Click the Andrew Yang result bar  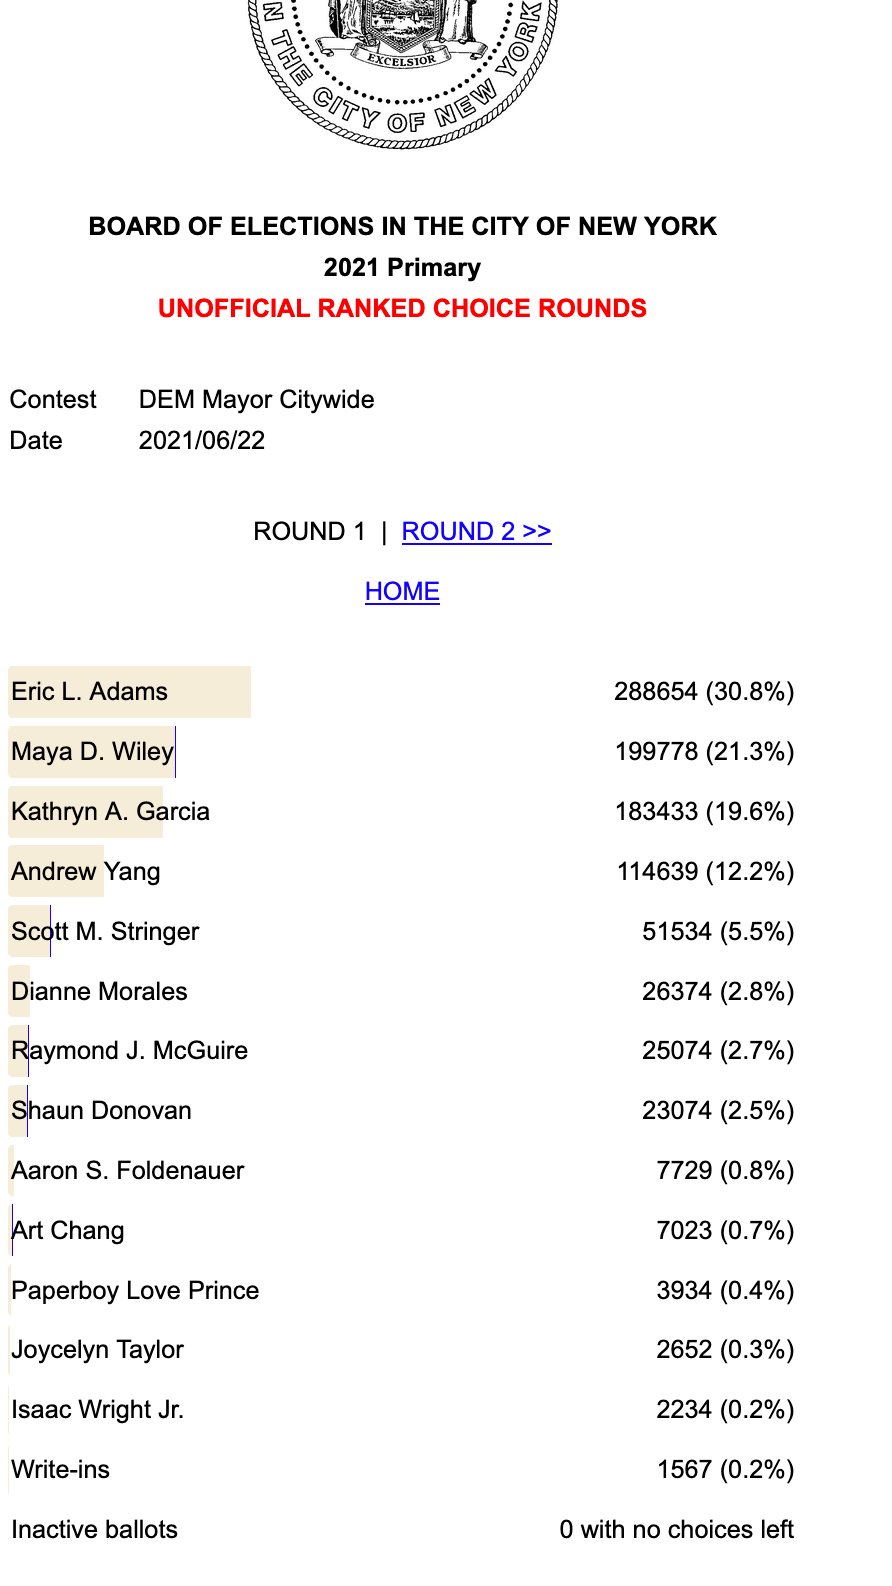pos(56,871)
